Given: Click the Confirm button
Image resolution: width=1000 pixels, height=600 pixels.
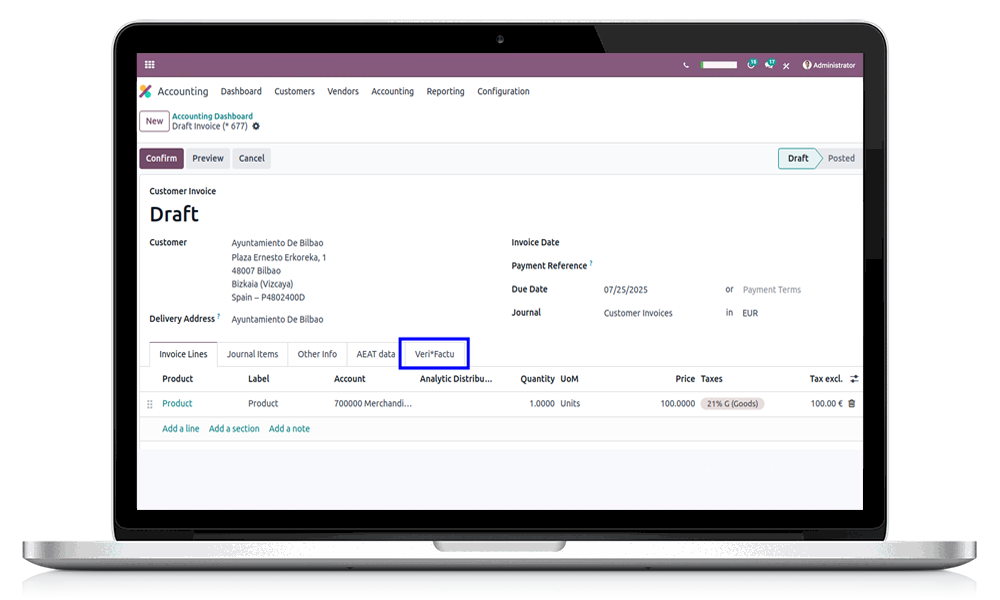Looking at the screenshot, I should coord(161,158).
